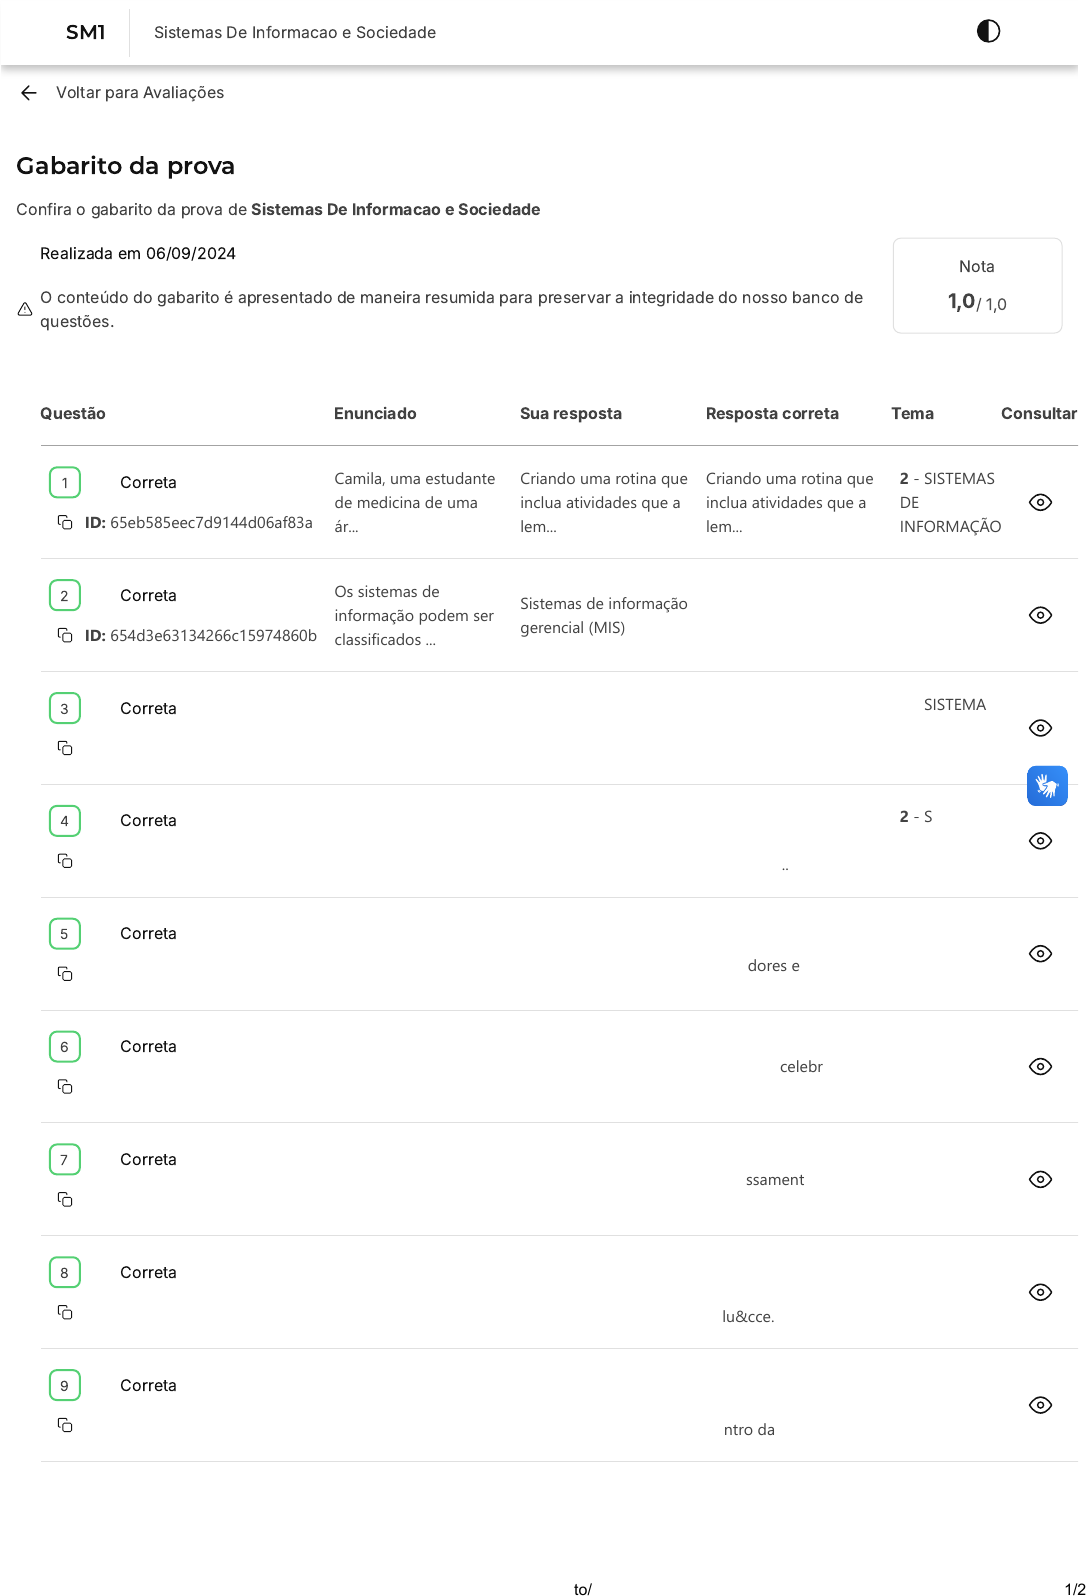Image resolution: width=1086 pixels, height=1596 pixels.
Task: Copy the ID of question 7
Action: click(x=65, y=1200)
